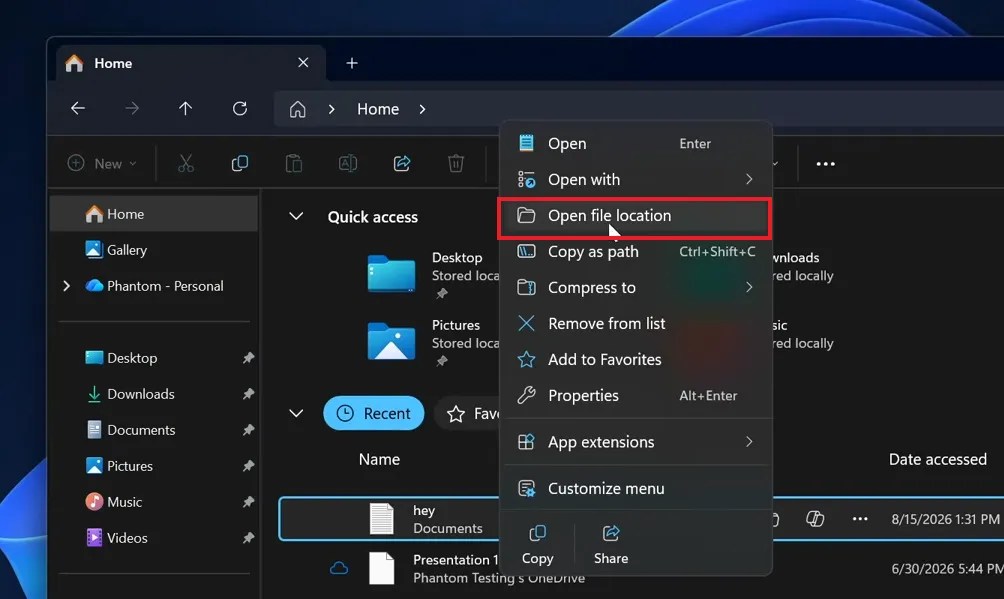The image size is (1004, 599).
Task: Open Desktop in the navigation pane
Action: point(154,358)
